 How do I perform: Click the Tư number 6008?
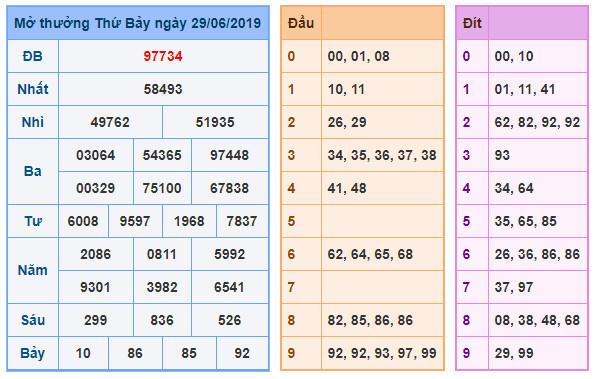83,222
